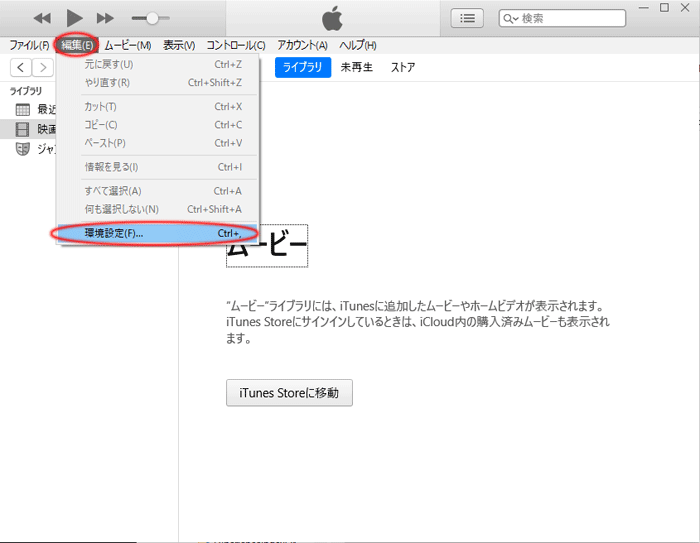Focus the 検索 search field
The height and width of the screenshot is (543, 700).
click(x=562, y=18)
